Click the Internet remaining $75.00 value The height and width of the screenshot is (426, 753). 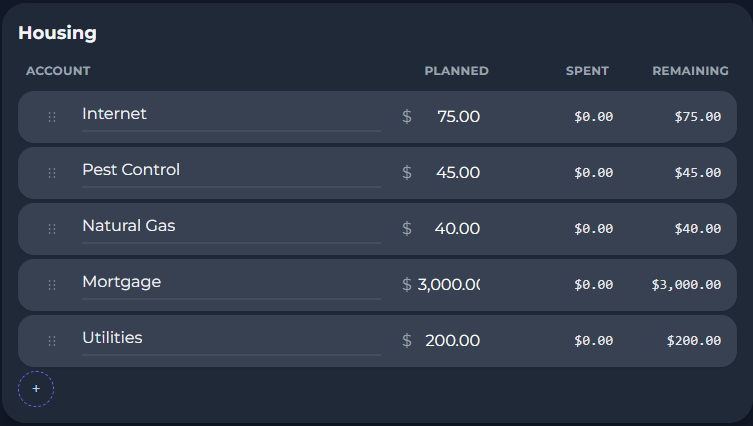(x=697, y=117)
